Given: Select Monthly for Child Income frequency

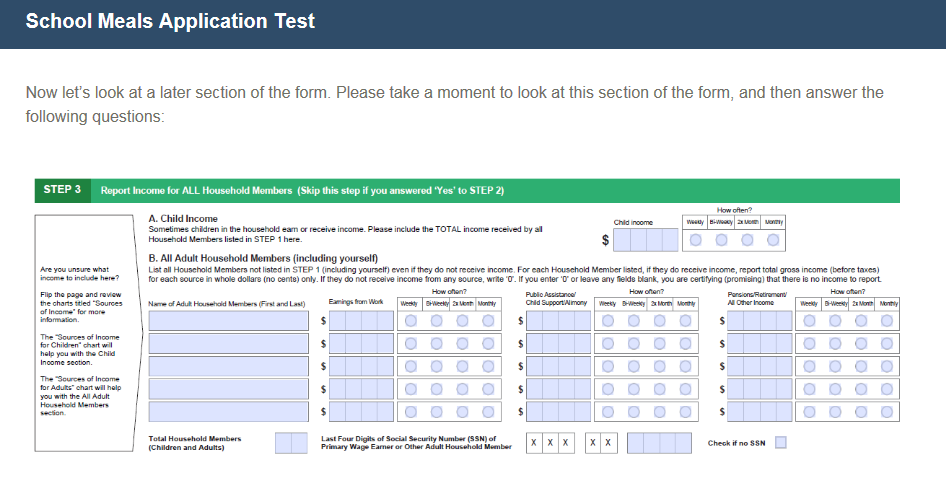Looking at the screenshot, I should 774,241.
